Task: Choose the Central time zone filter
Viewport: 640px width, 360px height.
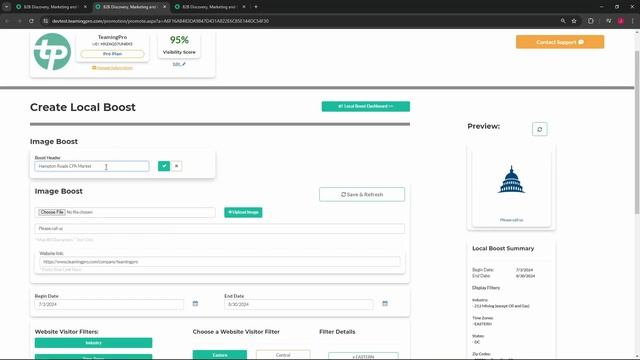Action: 283,355
